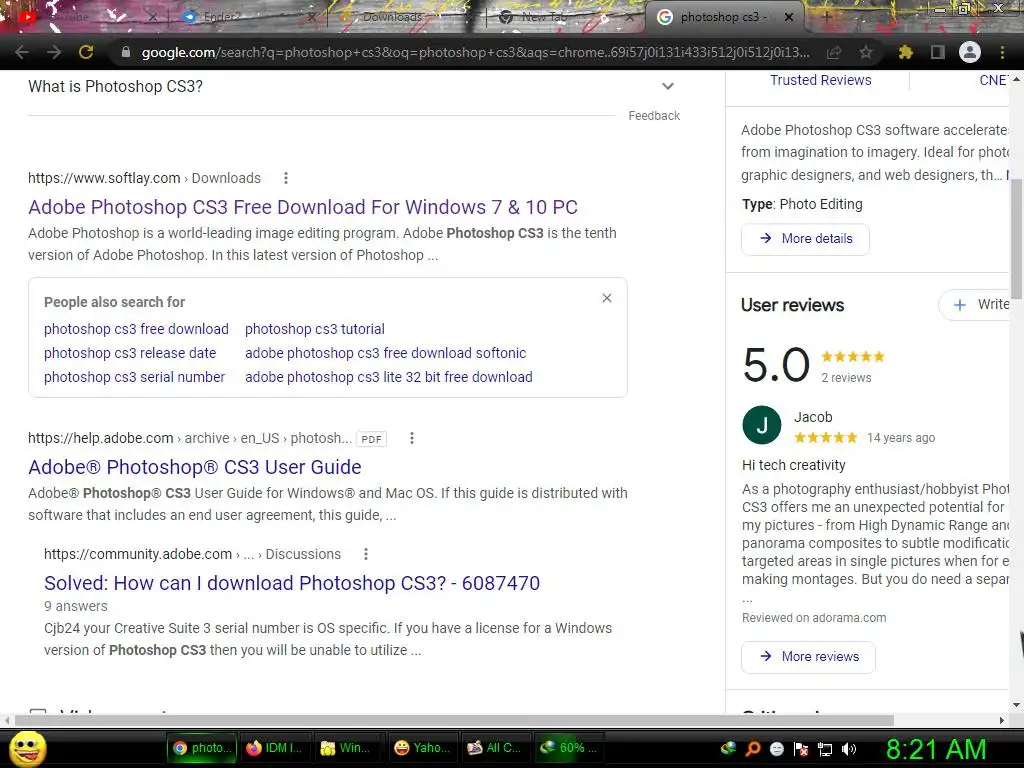Open more options for softlay.com result

tap(285, 178)
